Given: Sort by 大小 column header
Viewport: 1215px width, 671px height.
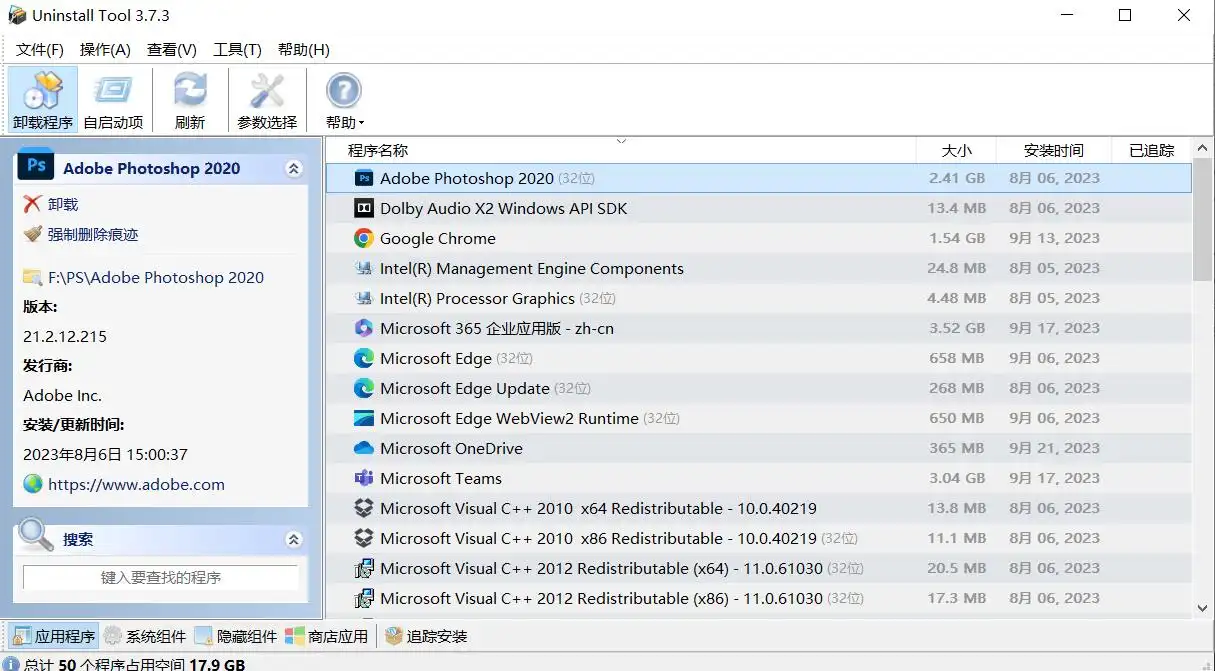Looking at the screenshot, I should tap(956, 150).
